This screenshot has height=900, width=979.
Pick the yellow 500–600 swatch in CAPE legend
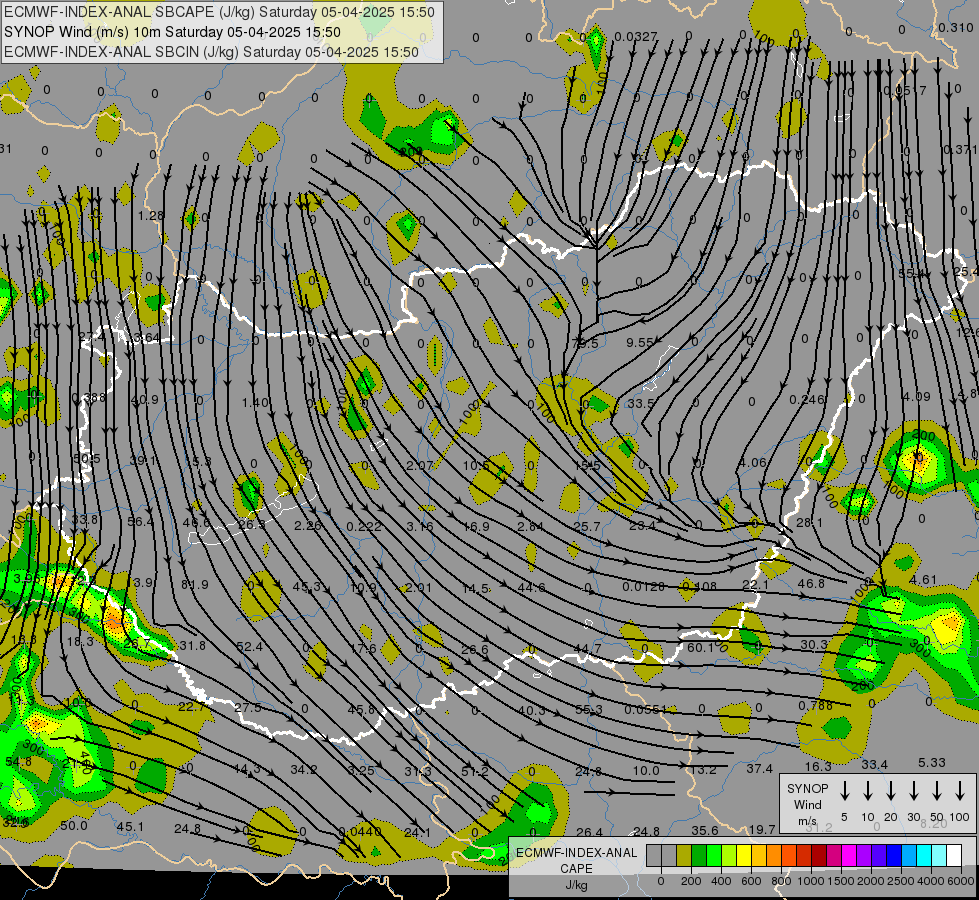744,856
